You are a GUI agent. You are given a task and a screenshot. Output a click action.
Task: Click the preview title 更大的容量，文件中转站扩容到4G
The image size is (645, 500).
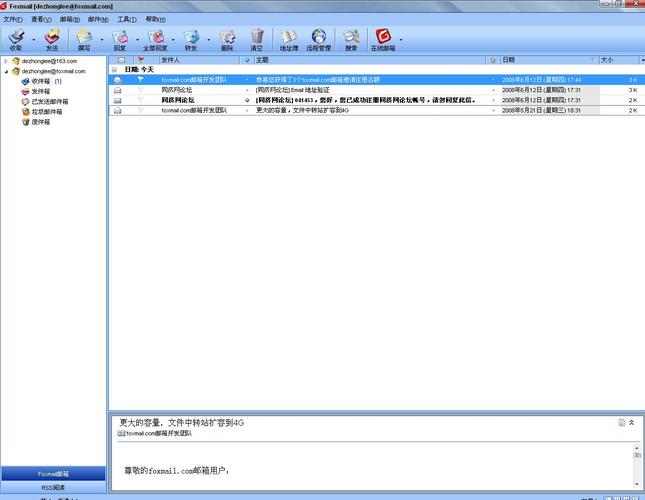tap(181, 422)
